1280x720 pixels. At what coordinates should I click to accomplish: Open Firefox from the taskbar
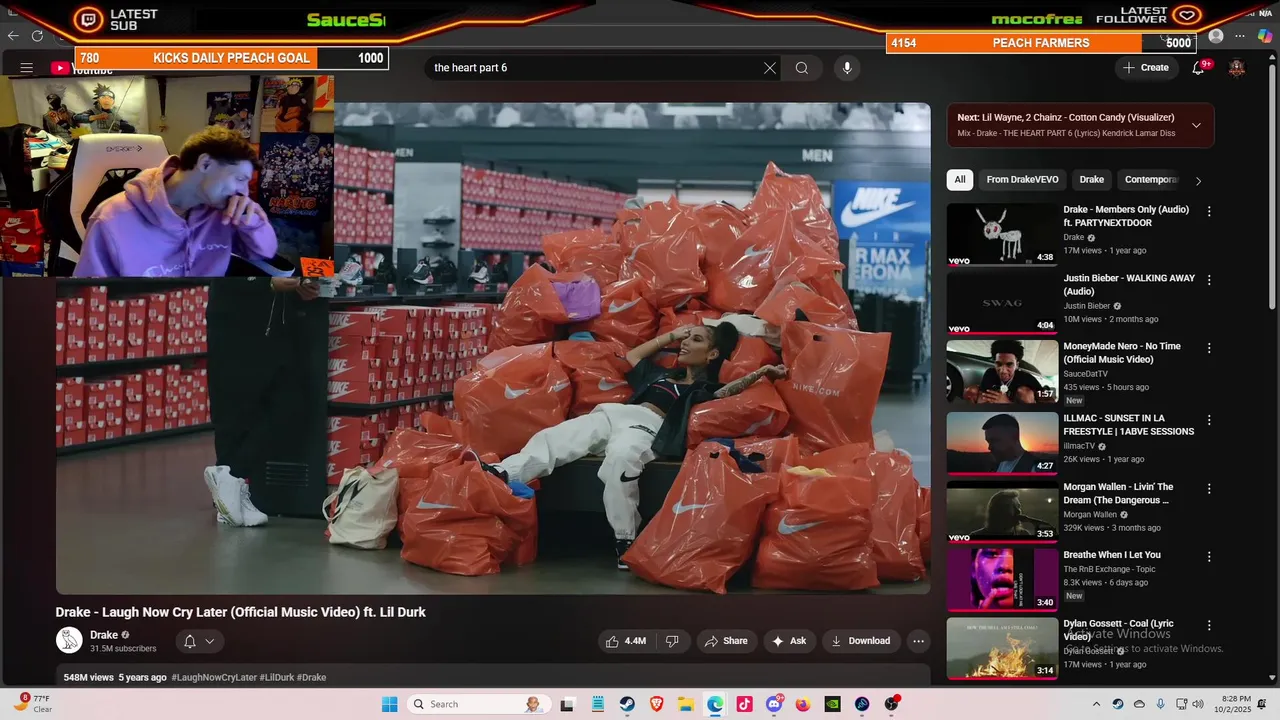(x=803, y=704)
